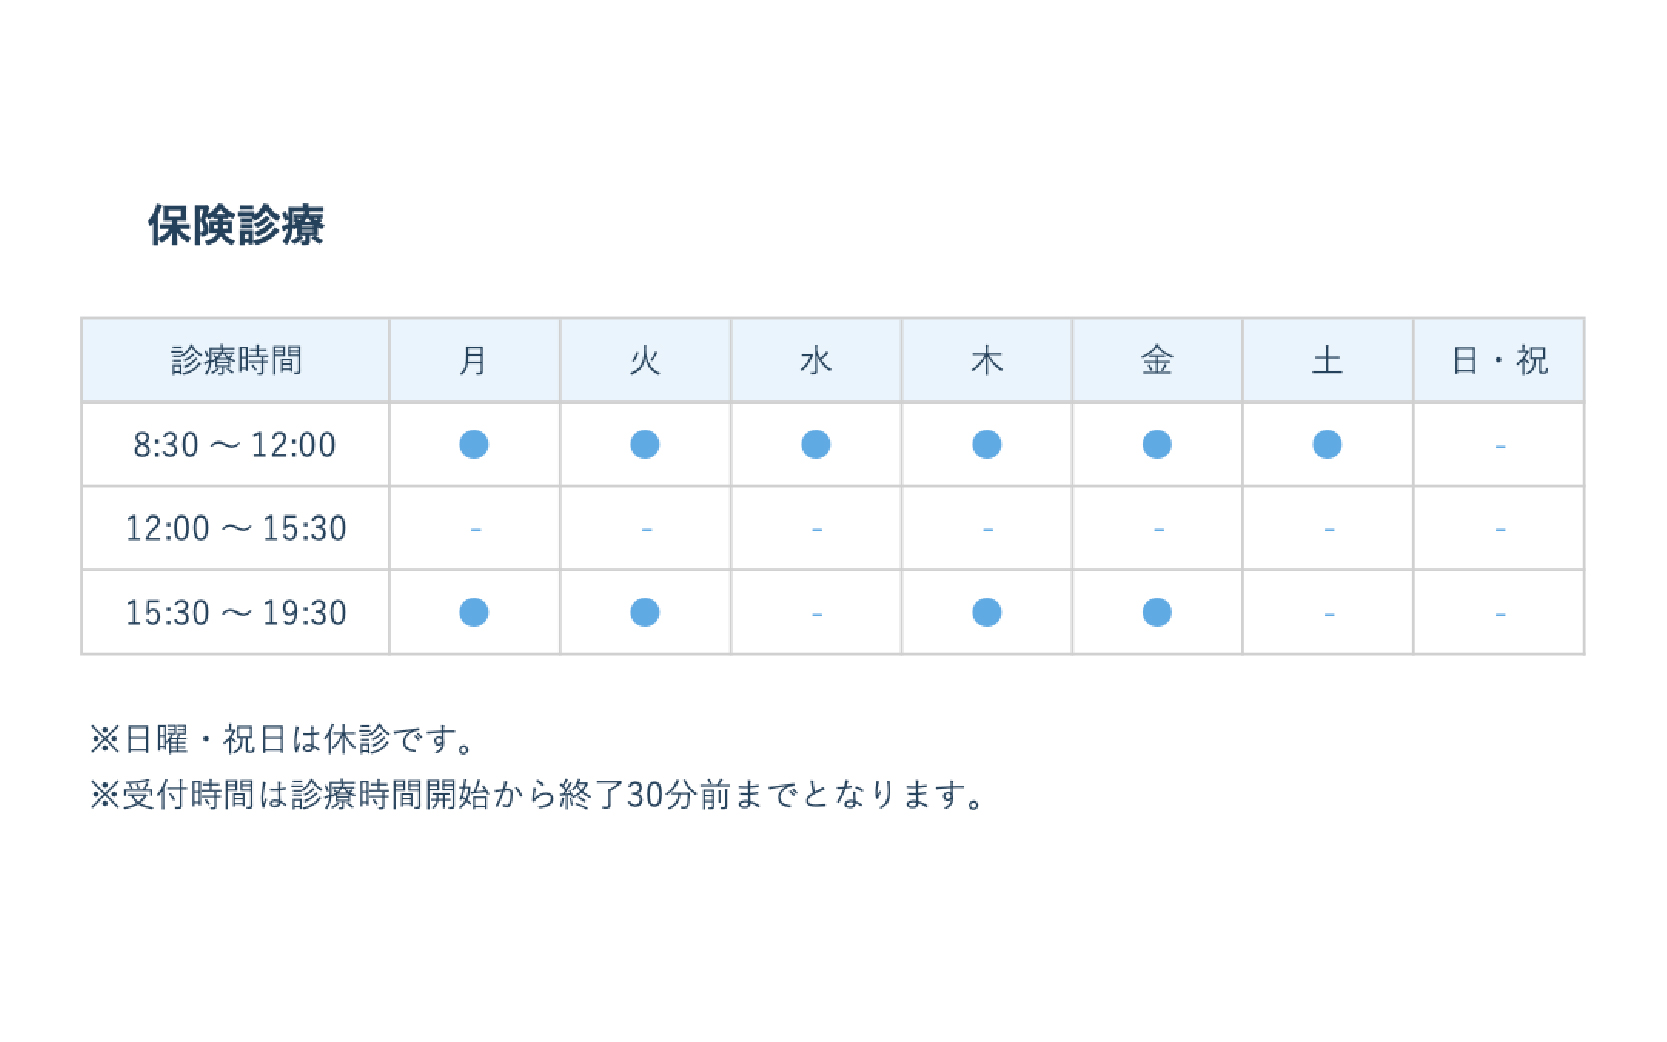Viewport: 1667px width, 1042px height.
Task: Click the 日・祝 column header
Action: tap(1499, 360)
